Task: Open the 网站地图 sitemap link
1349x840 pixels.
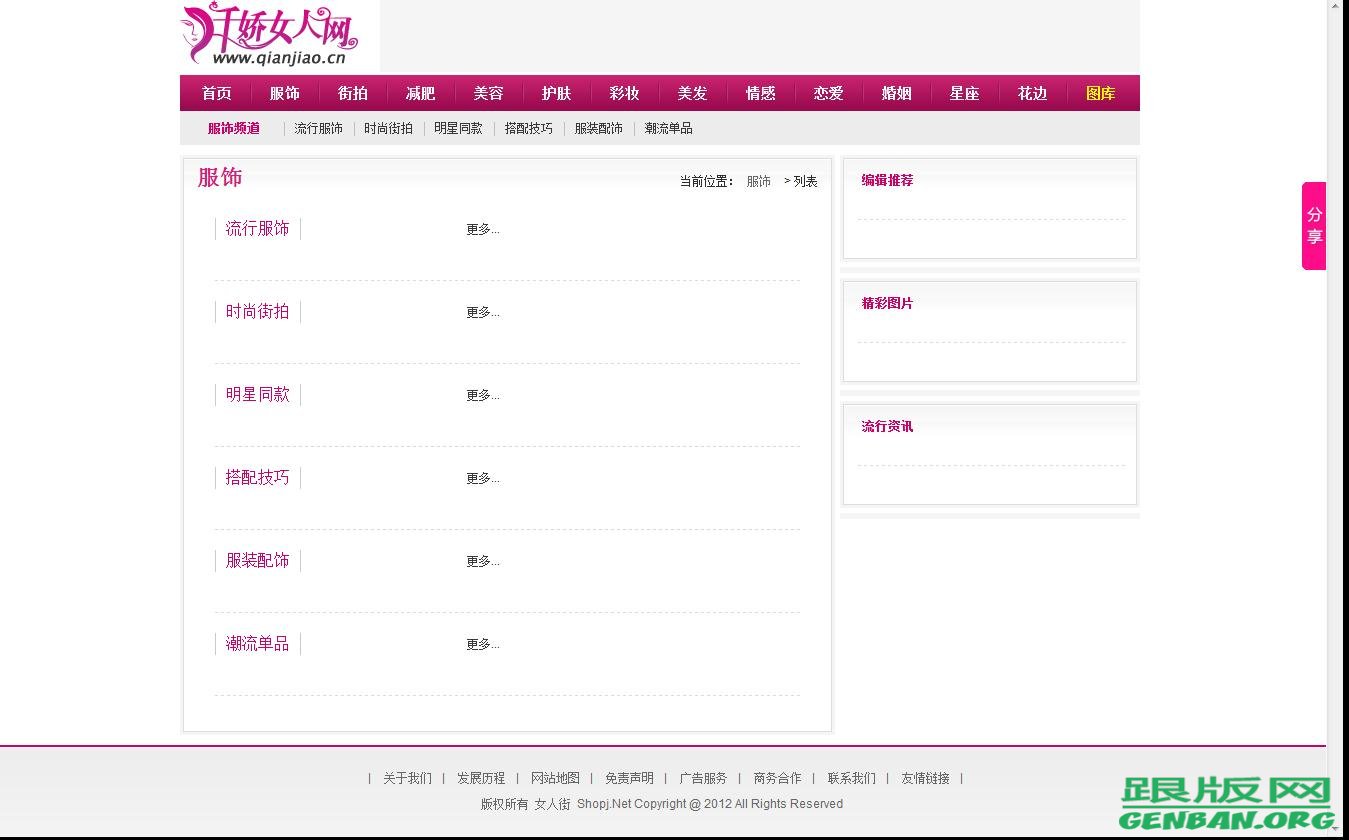Action: (x=556, y=778)
